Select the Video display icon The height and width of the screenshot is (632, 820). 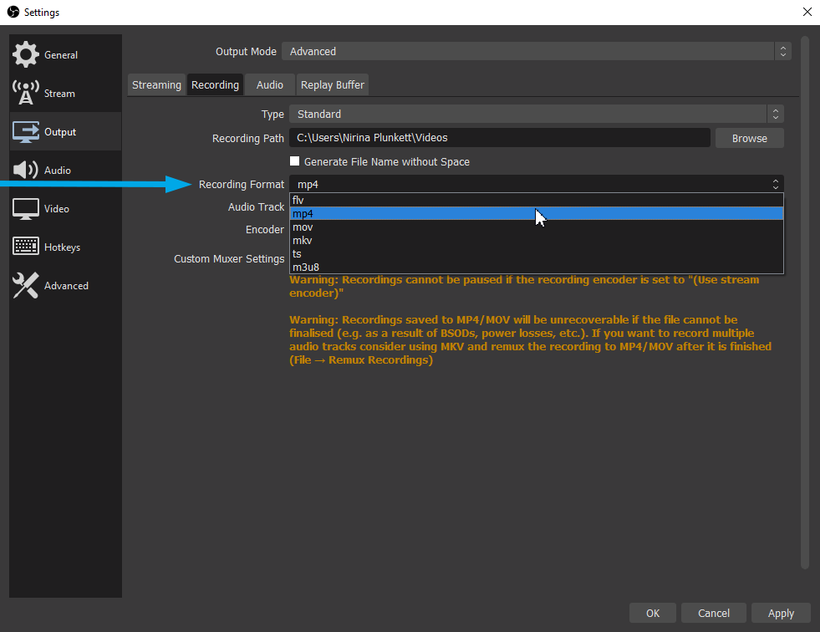(x=25, y=209)
